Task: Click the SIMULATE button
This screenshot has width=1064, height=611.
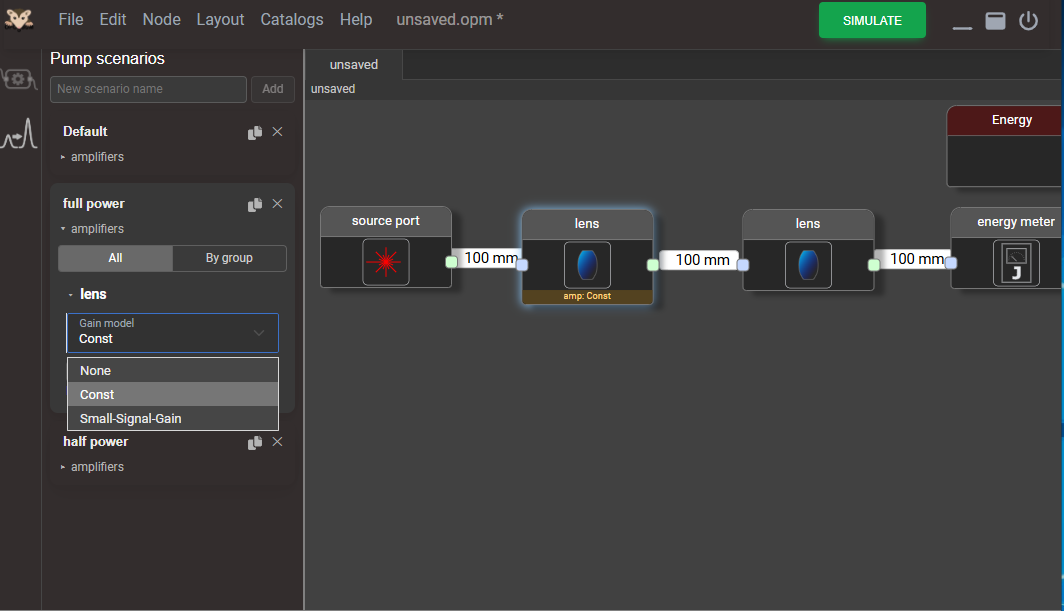Action: point(872,20)
